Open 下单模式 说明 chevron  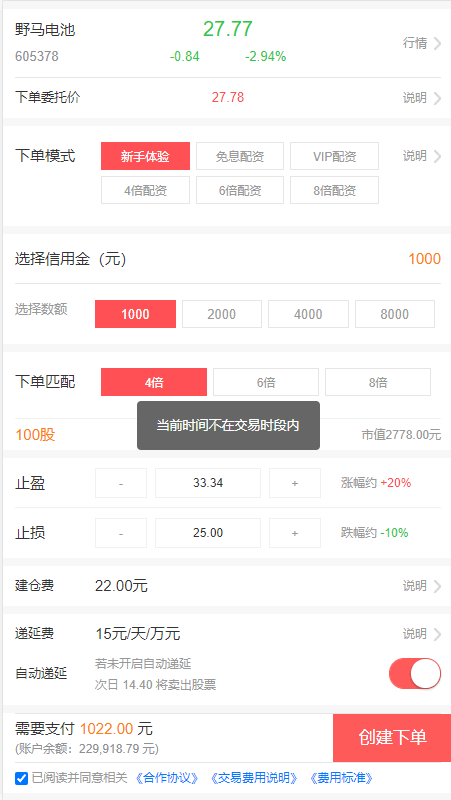pos(437,156)
